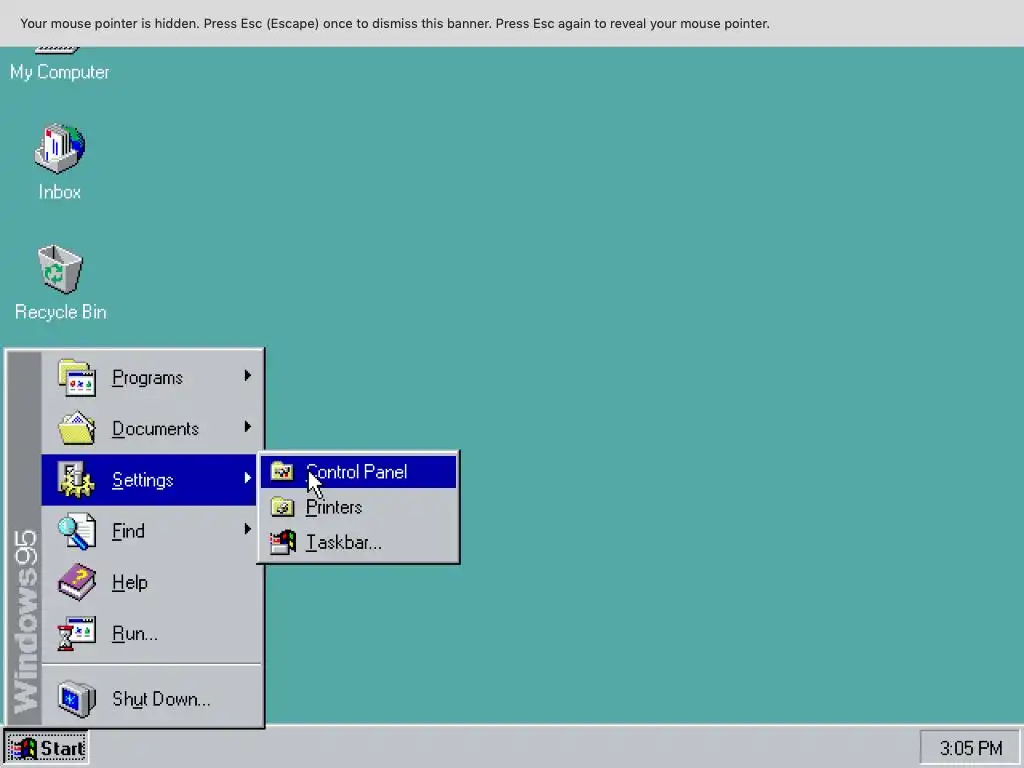Screen dimensions: 1024x768
Task: Click the Recycle Bin label text
Action: 60,312
